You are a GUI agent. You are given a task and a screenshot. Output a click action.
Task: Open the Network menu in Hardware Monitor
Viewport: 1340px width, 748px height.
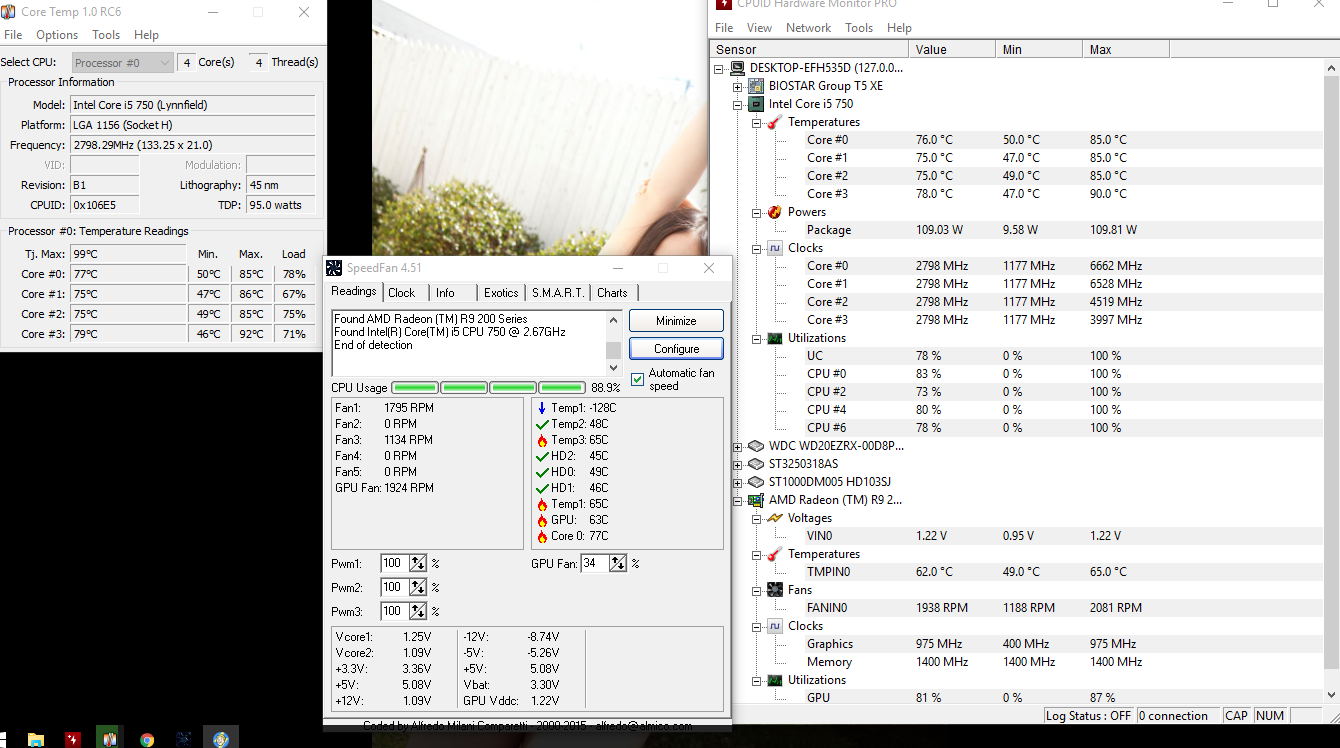(808, 28)
